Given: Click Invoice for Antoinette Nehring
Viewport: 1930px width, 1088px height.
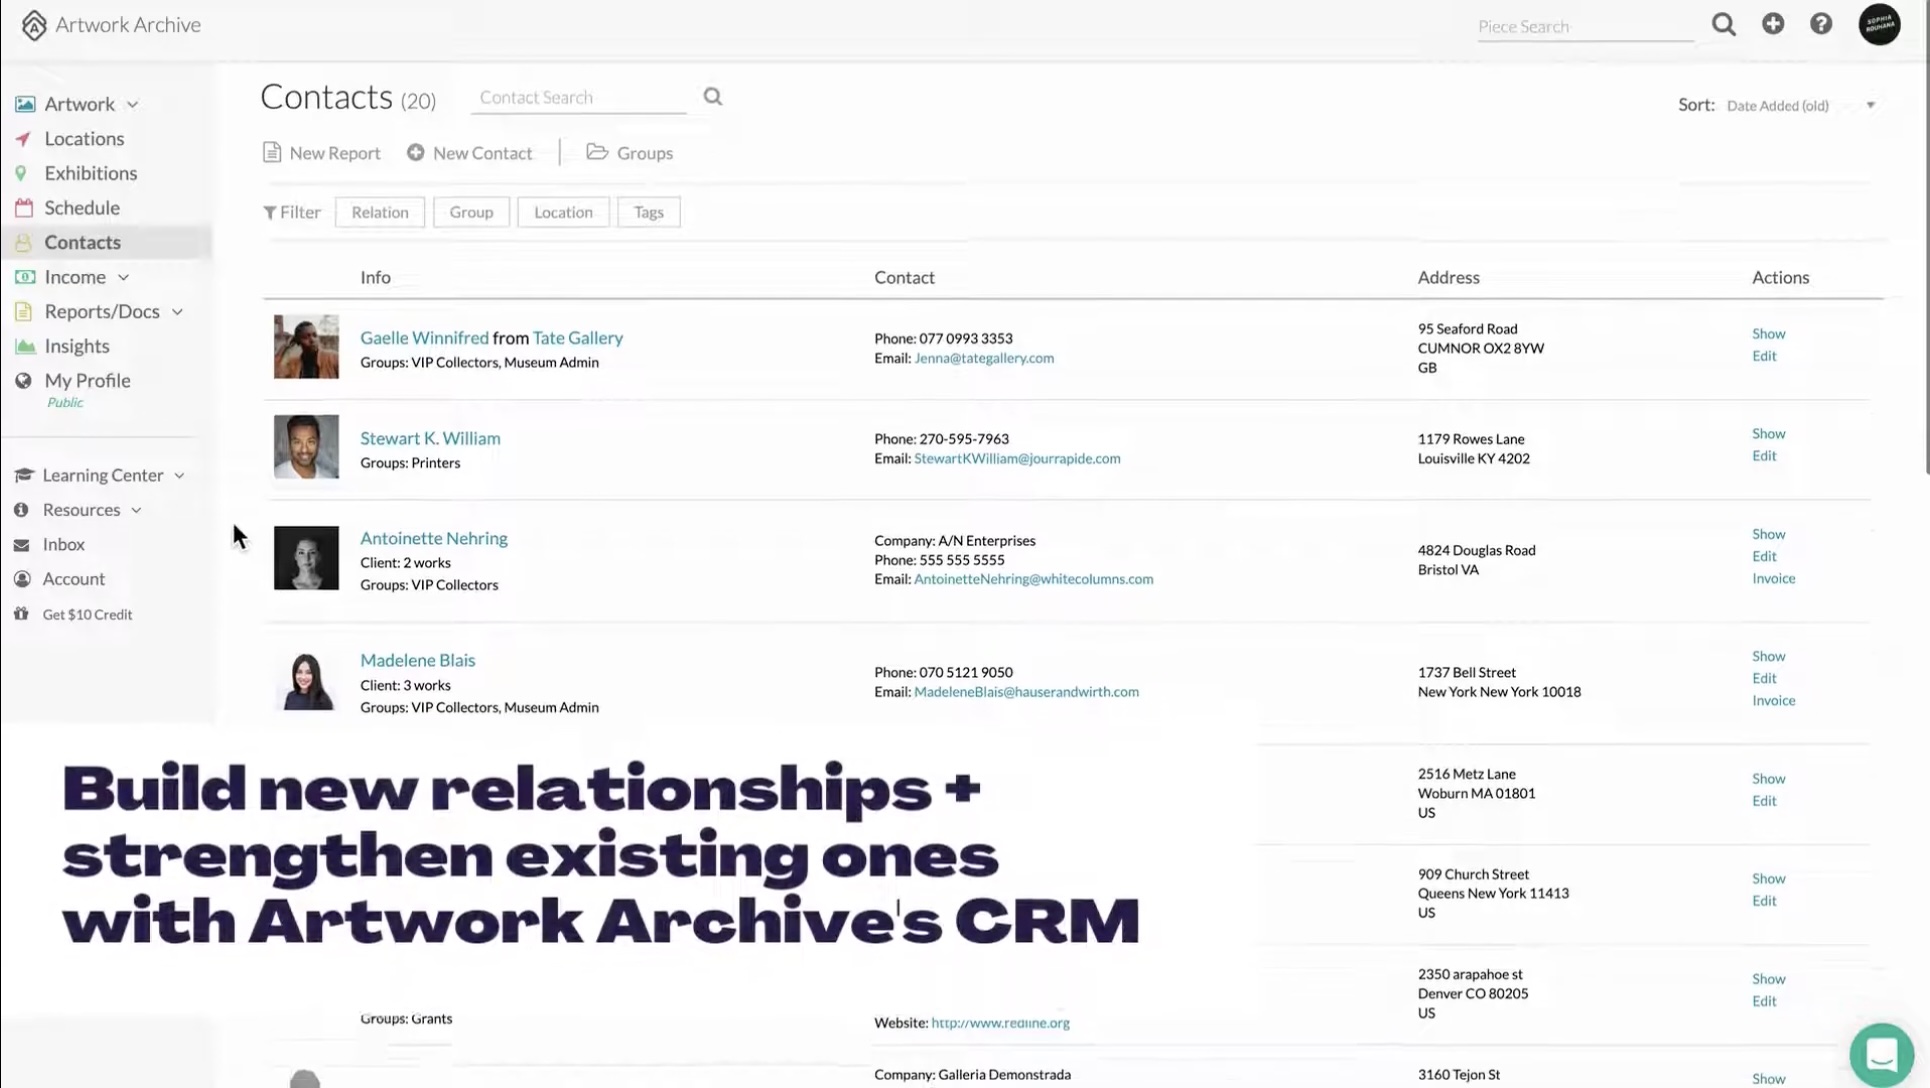Looking at the screenshot, I should click(1773, 579).
